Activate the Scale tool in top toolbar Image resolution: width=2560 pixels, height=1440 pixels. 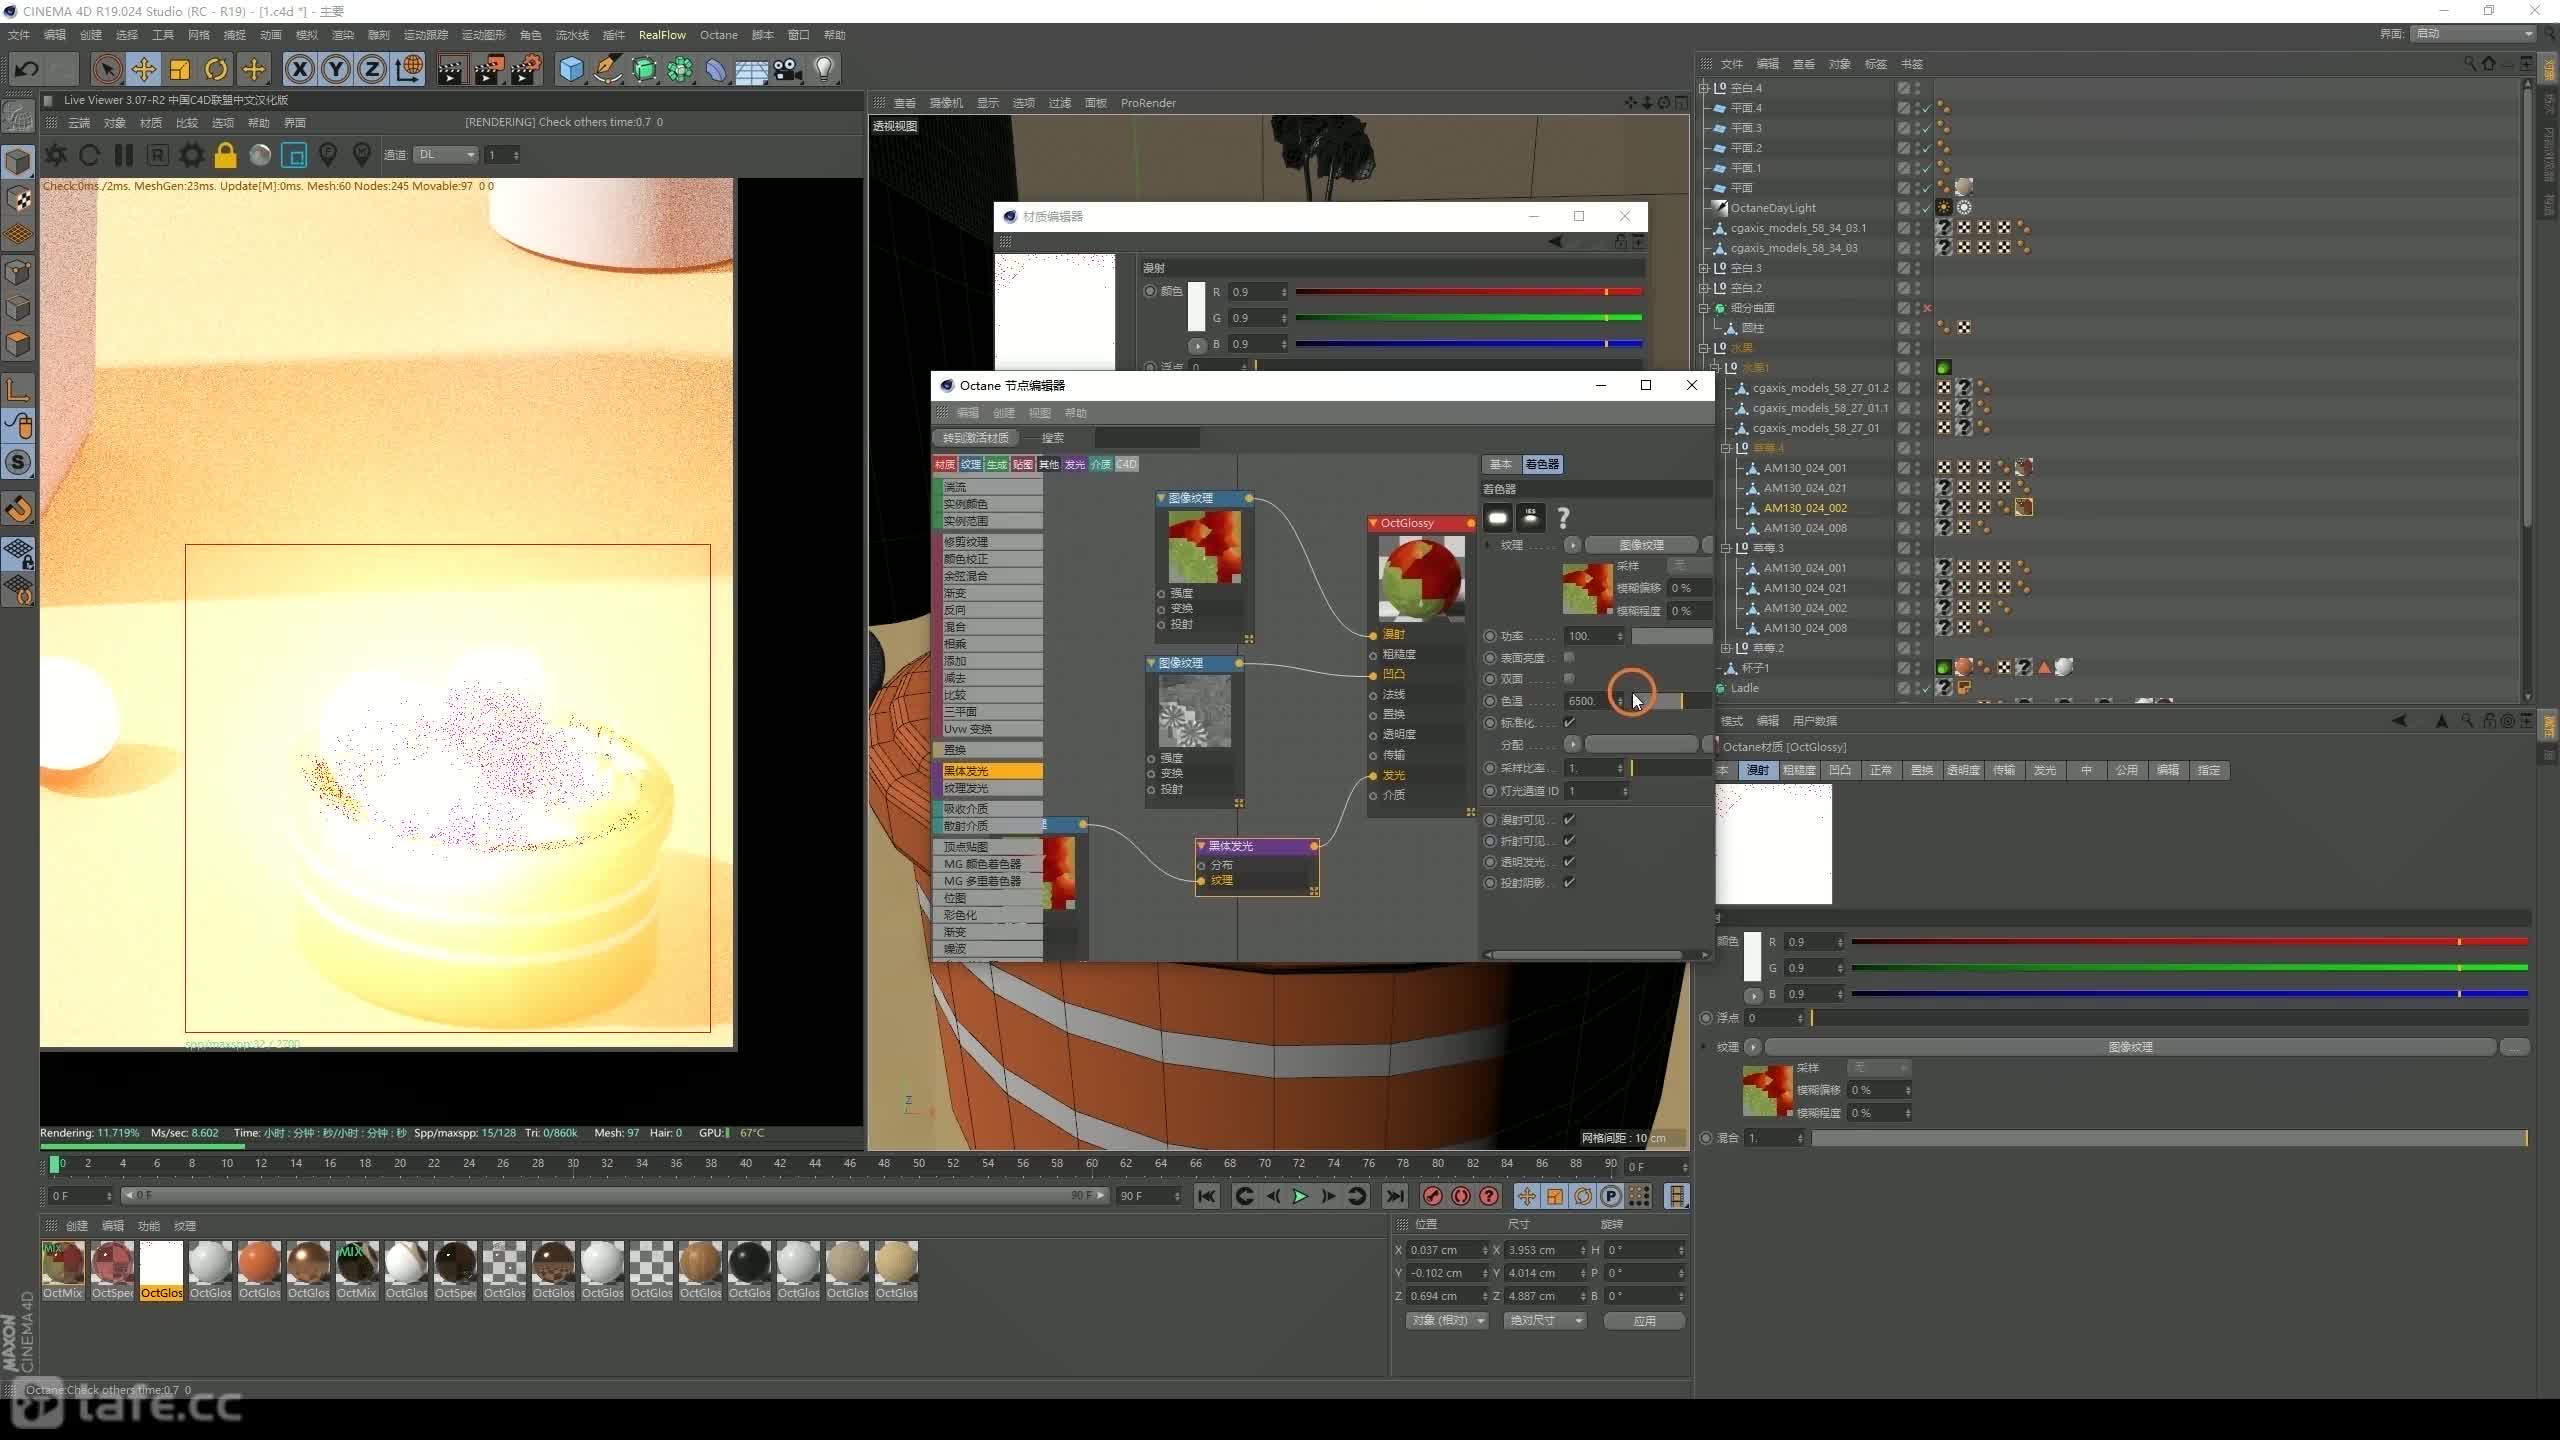(180, 69)
